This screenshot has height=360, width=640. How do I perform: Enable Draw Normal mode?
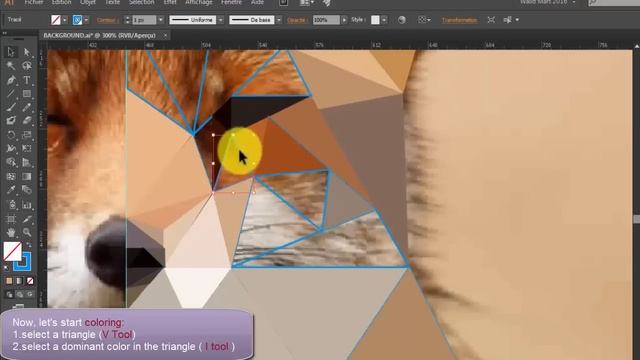[9, 294]
